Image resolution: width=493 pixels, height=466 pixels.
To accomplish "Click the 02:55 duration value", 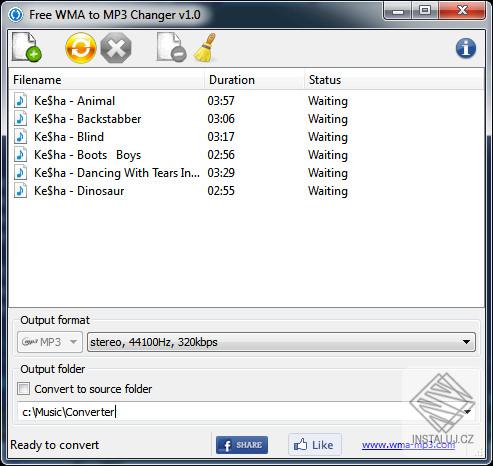I will 221,191.
